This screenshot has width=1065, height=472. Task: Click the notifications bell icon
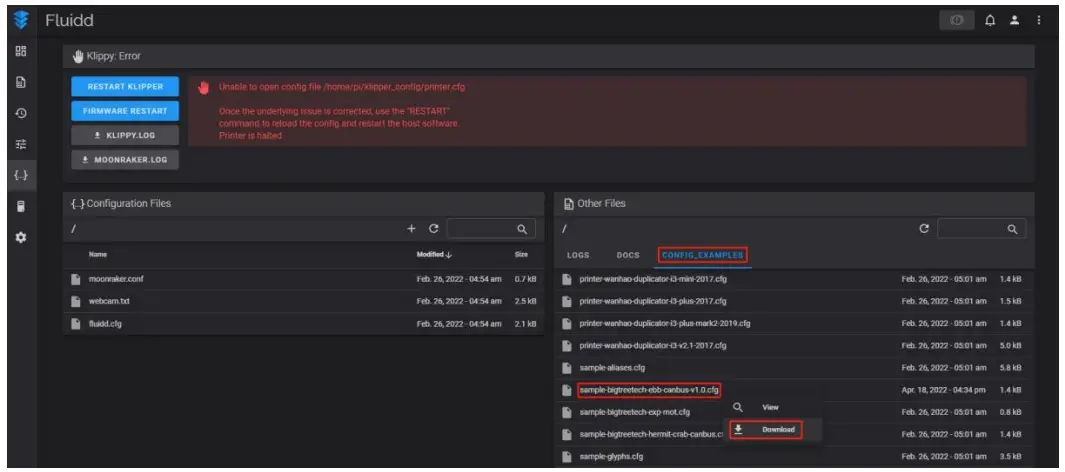click(x=990, y=21)
